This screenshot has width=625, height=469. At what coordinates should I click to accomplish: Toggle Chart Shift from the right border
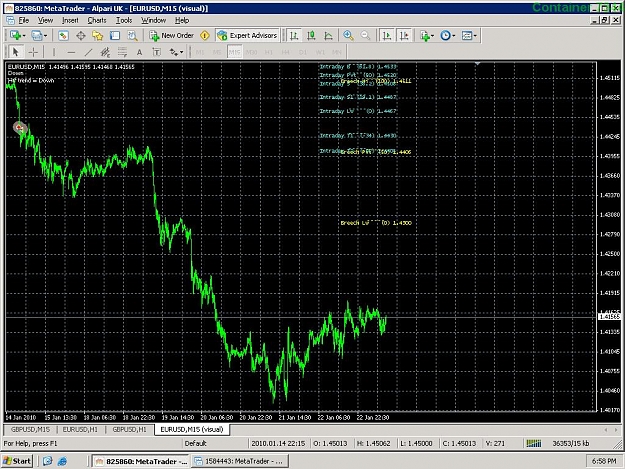(404, 35)
